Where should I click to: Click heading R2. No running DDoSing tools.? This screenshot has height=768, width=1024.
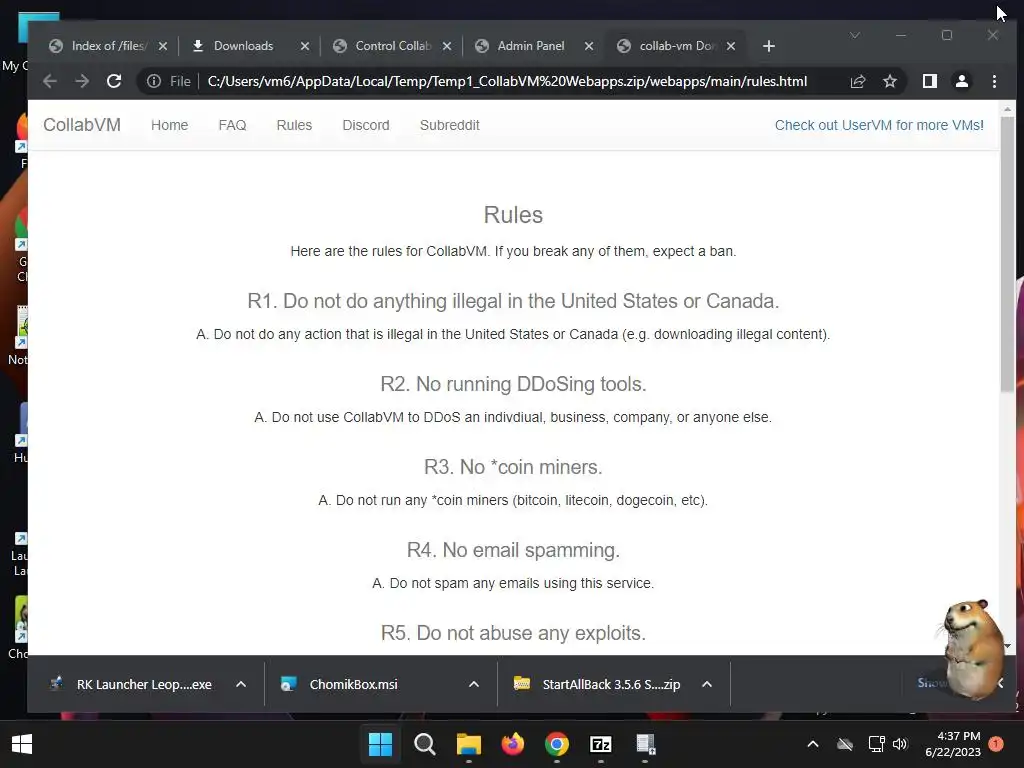(513, 384)
